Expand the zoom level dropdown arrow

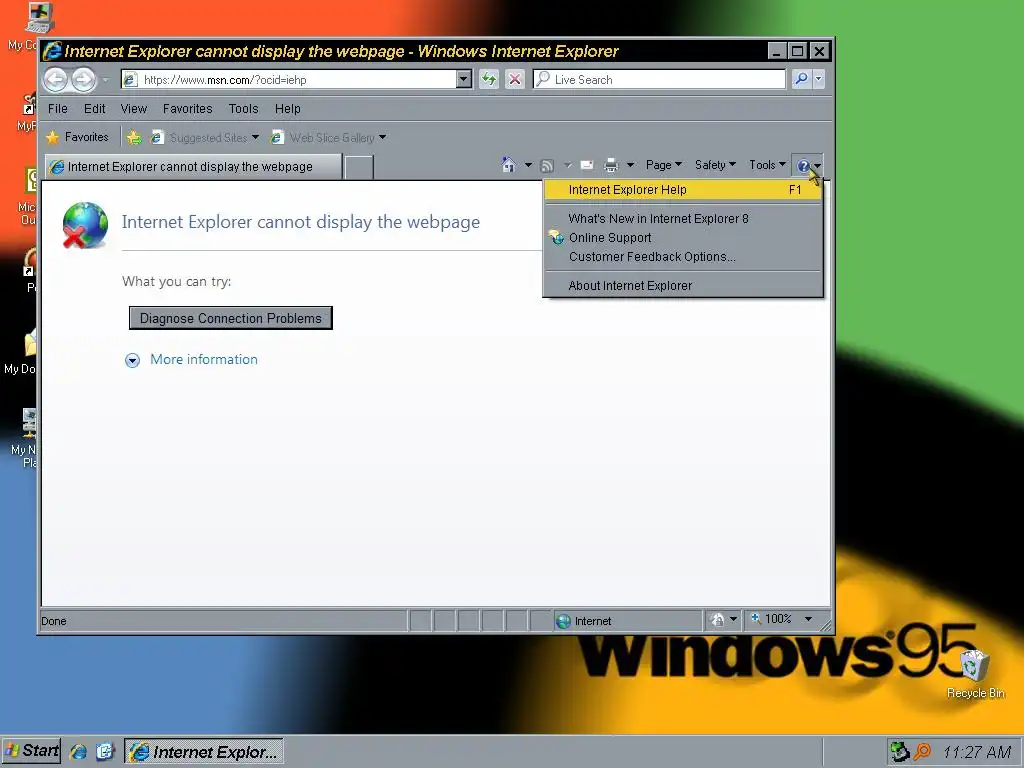click(x=808, y=618)
